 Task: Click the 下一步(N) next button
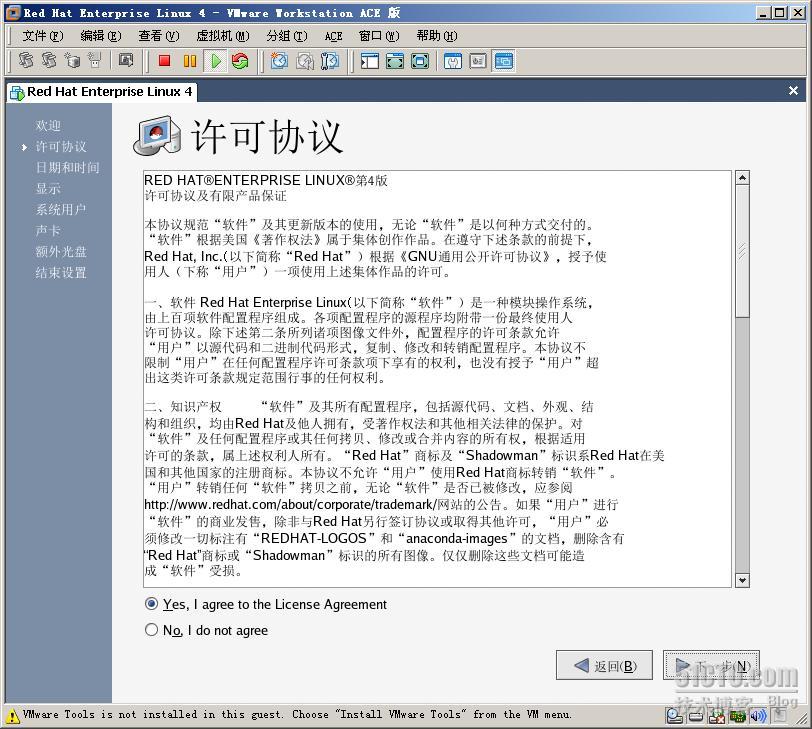tap(711, 665)
